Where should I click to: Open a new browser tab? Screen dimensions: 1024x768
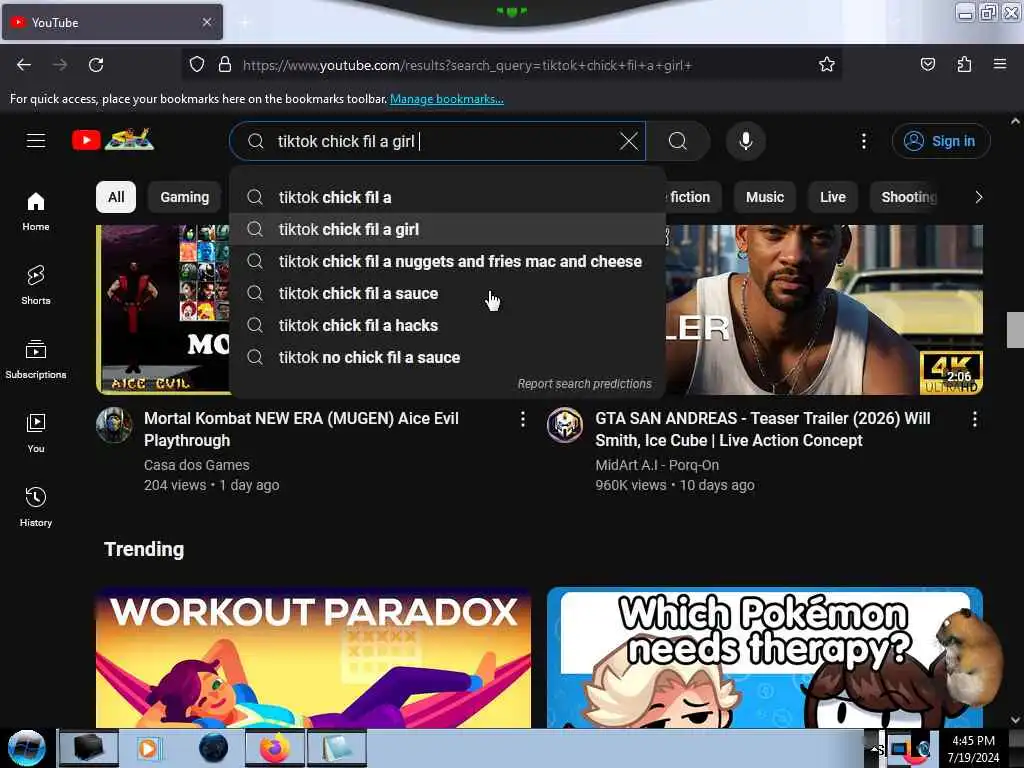245,22
